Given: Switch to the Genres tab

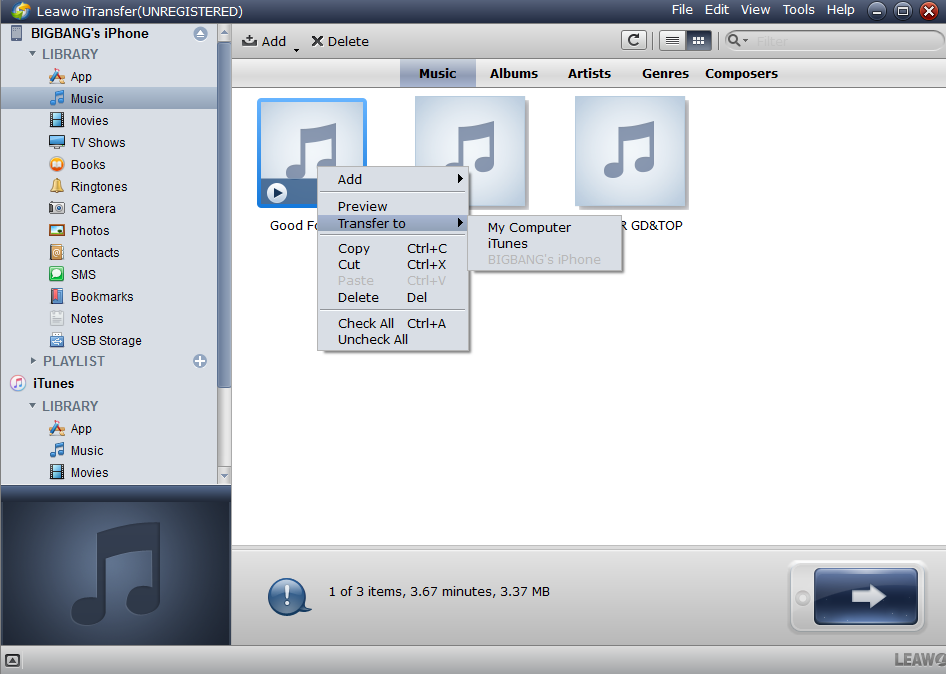Looking at the screenshot, I should [665, 74].
